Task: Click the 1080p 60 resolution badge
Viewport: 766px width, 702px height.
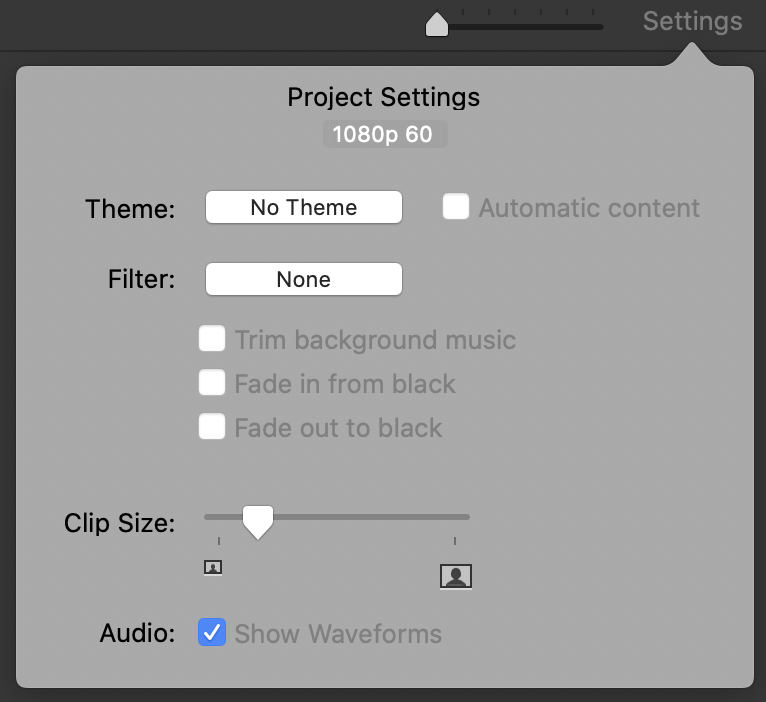Action: tap(384, 134)
